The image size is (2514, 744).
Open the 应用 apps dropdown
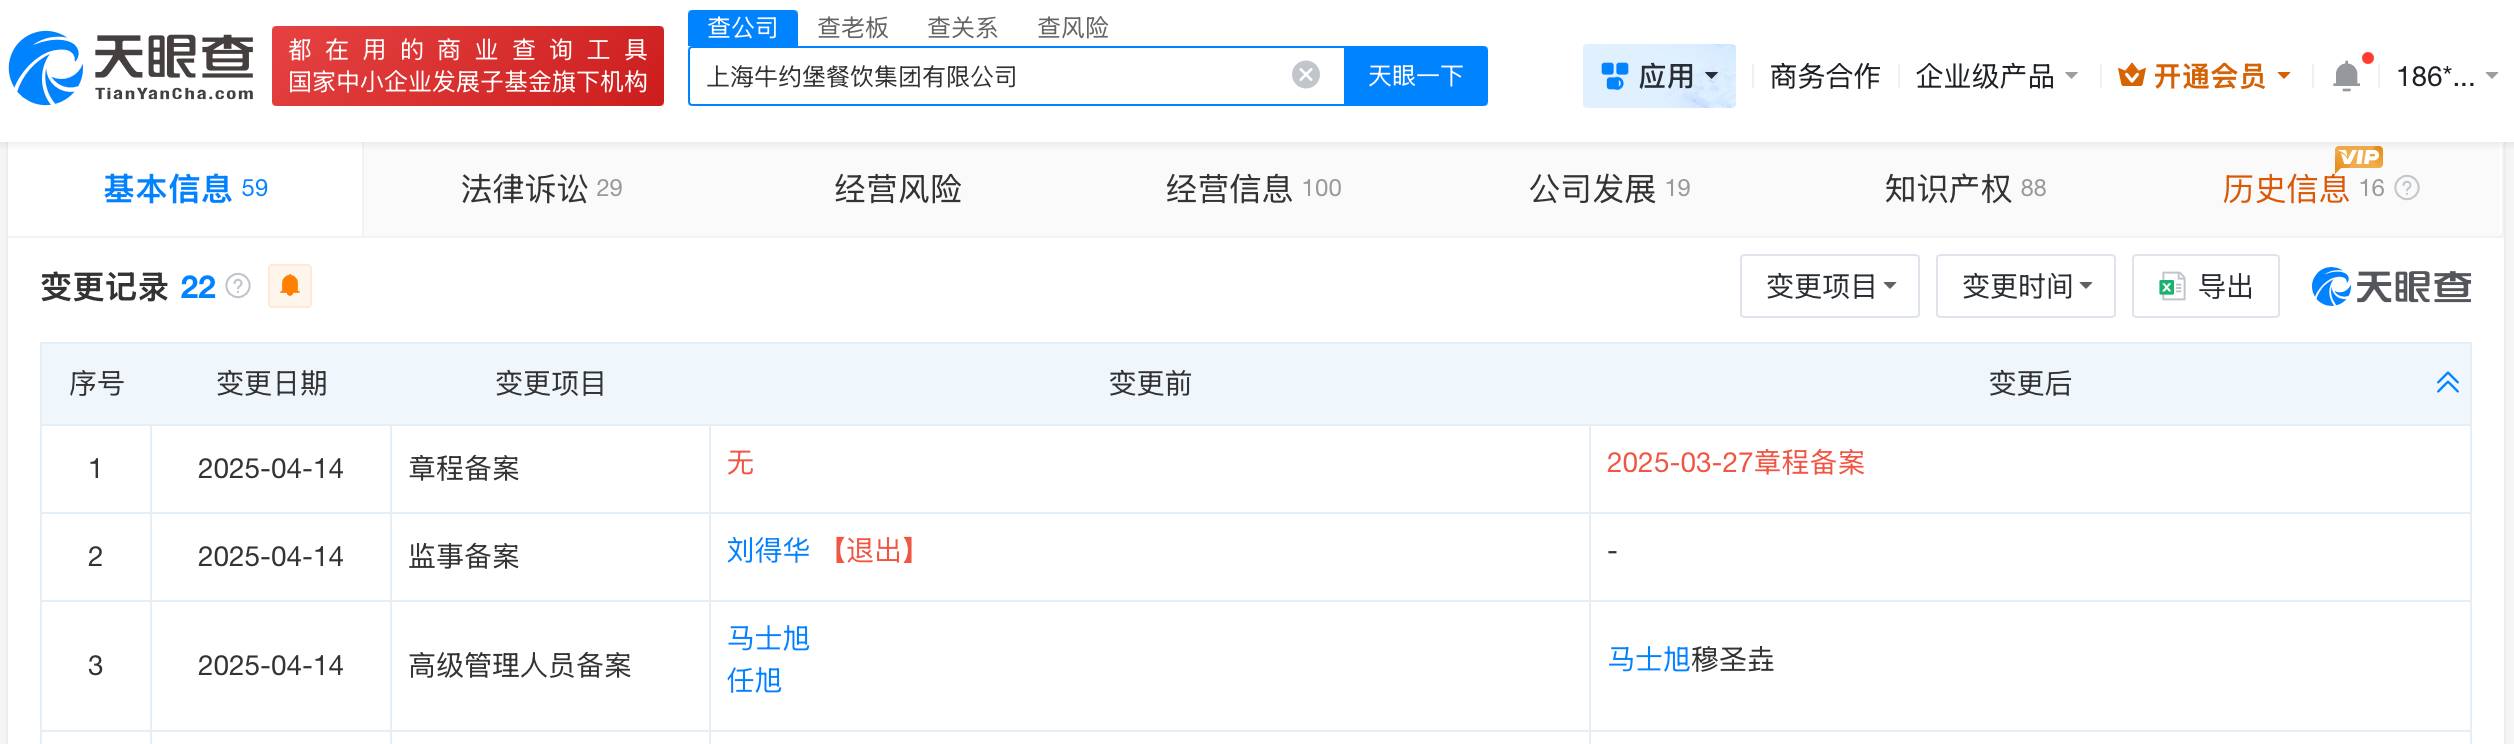[1659, 76]
